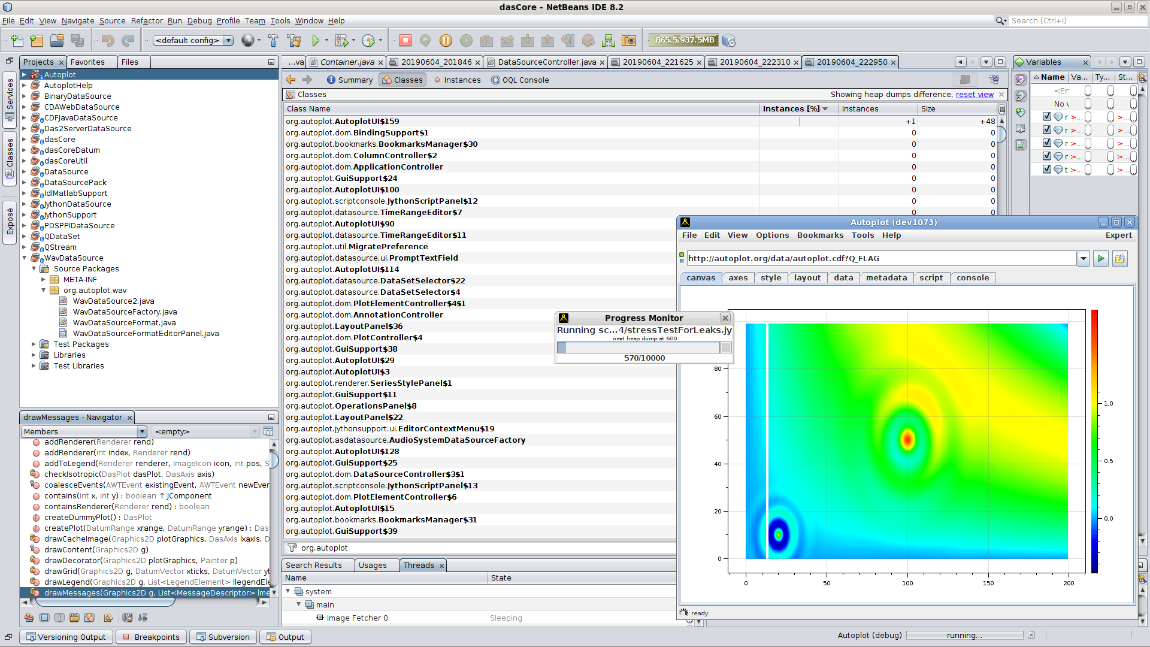Viewport: 1150px width, 647px height.
Task: Click the Save All toolbar icon
Action: tap(77, 41)
